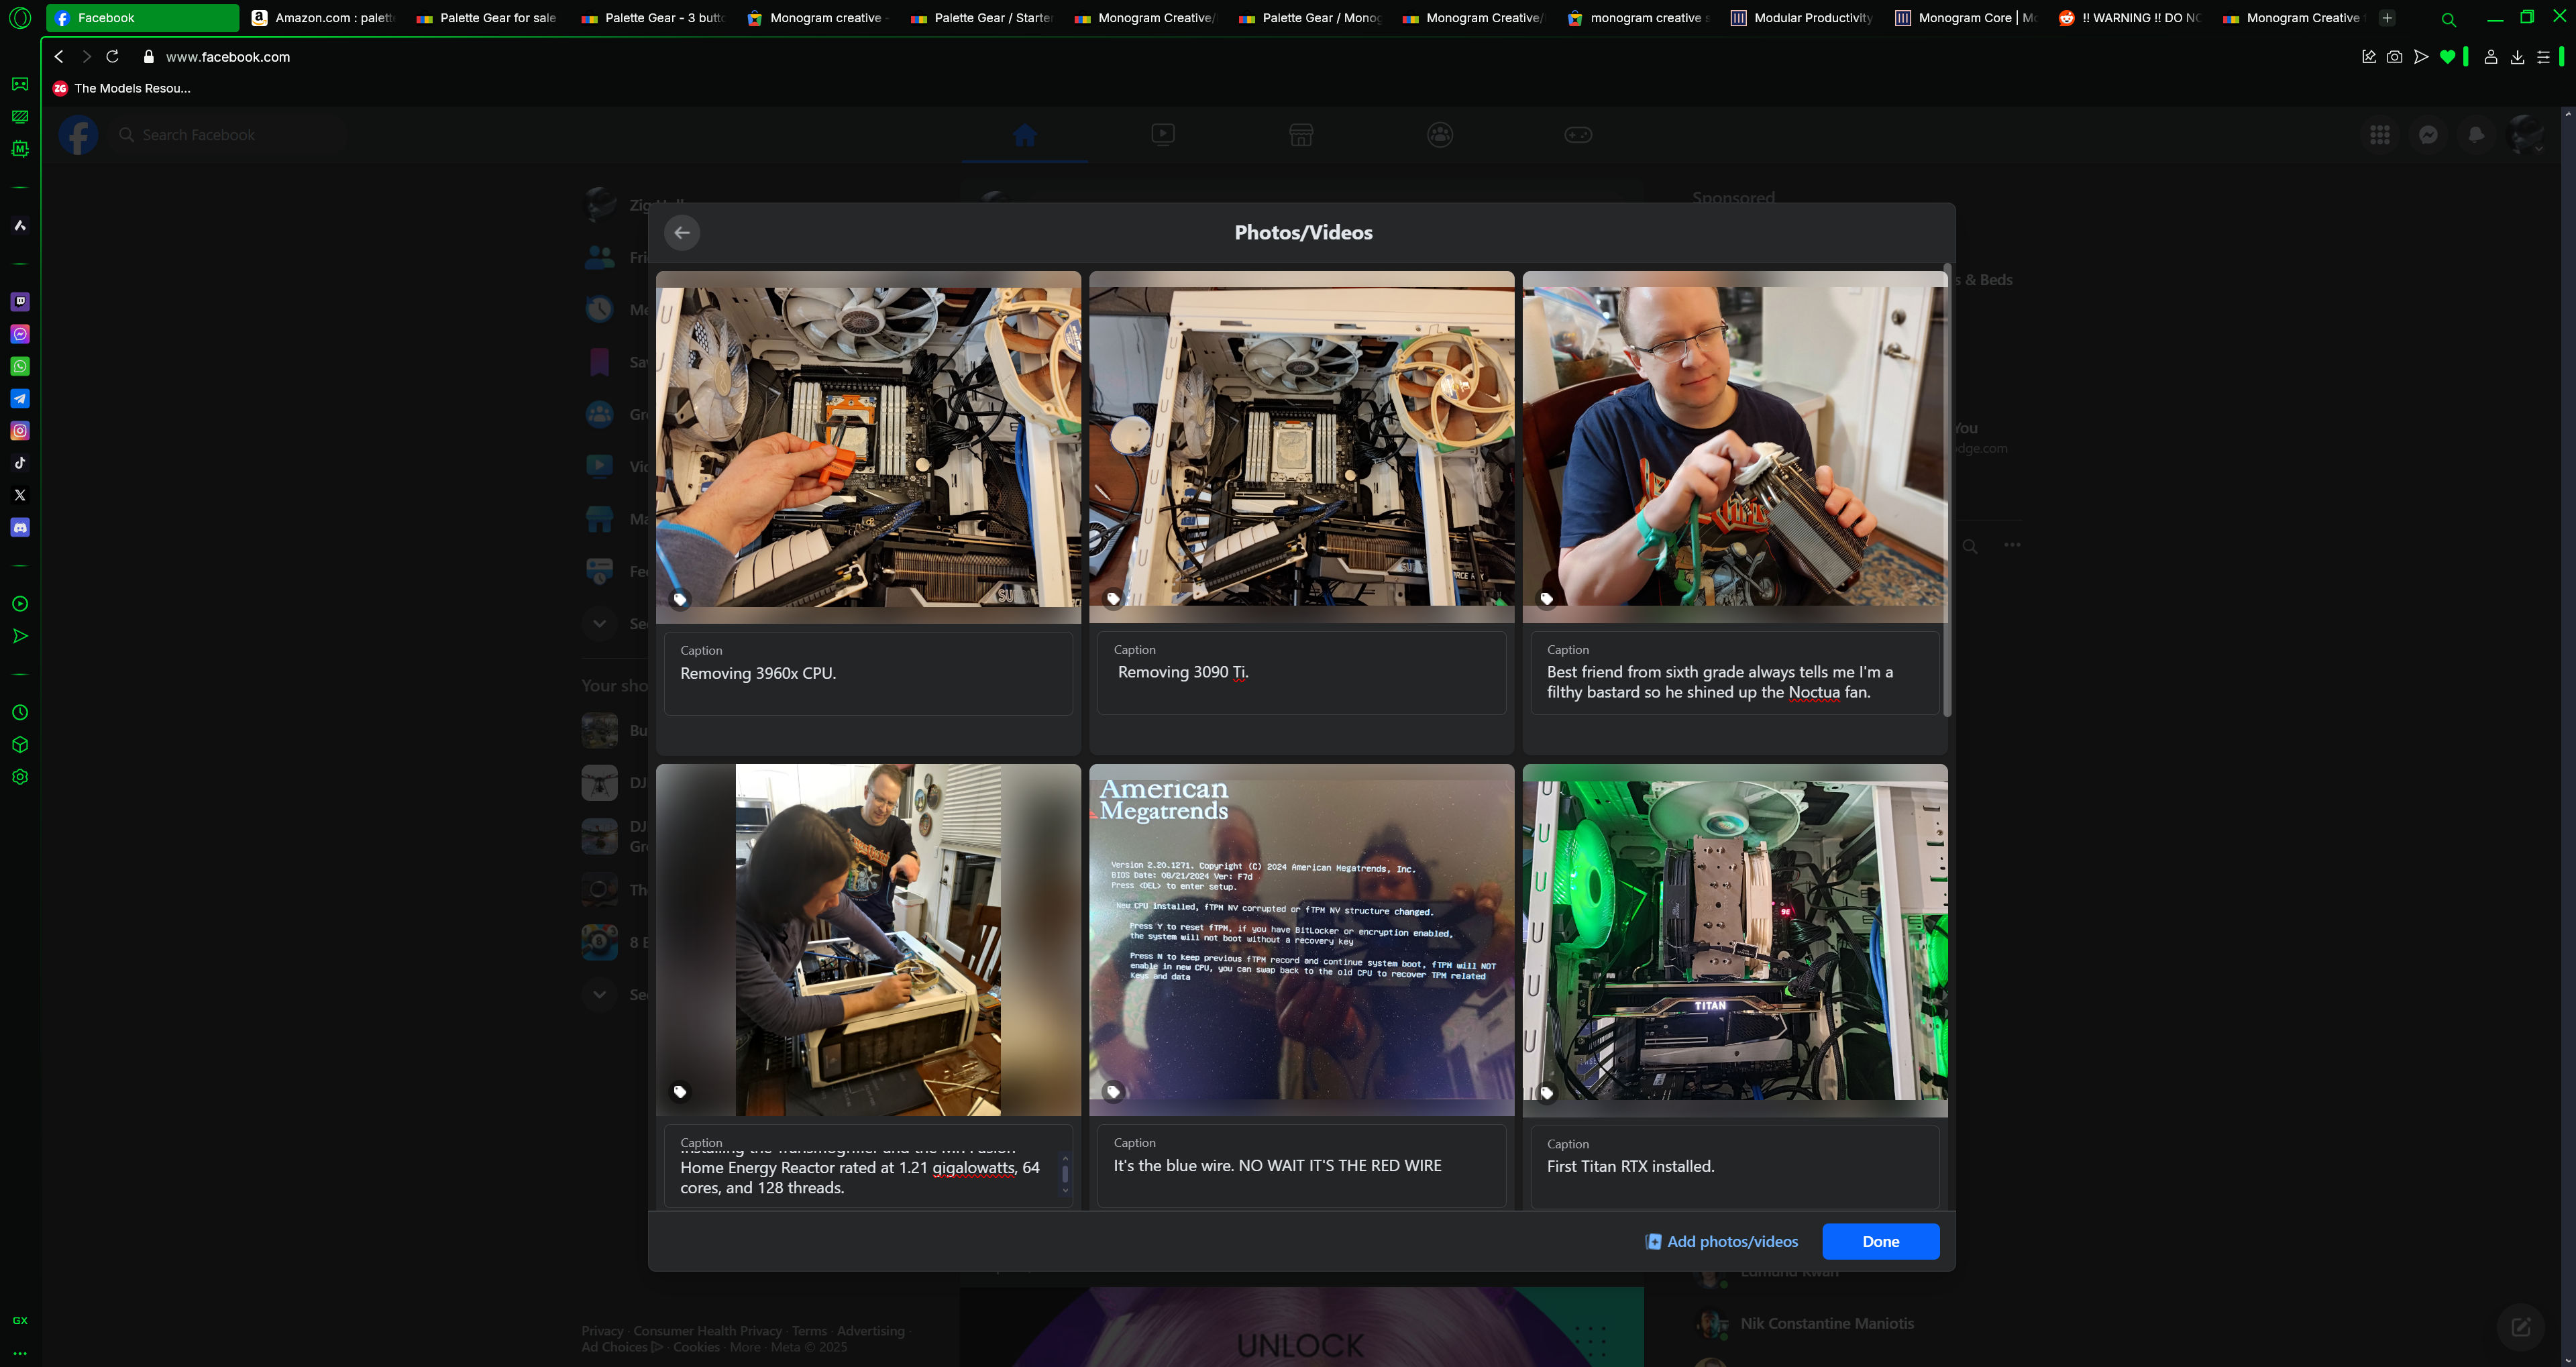Open Aria AI sidebar icon
The width and height of the screenshot is (2576, 1367).
20,225
